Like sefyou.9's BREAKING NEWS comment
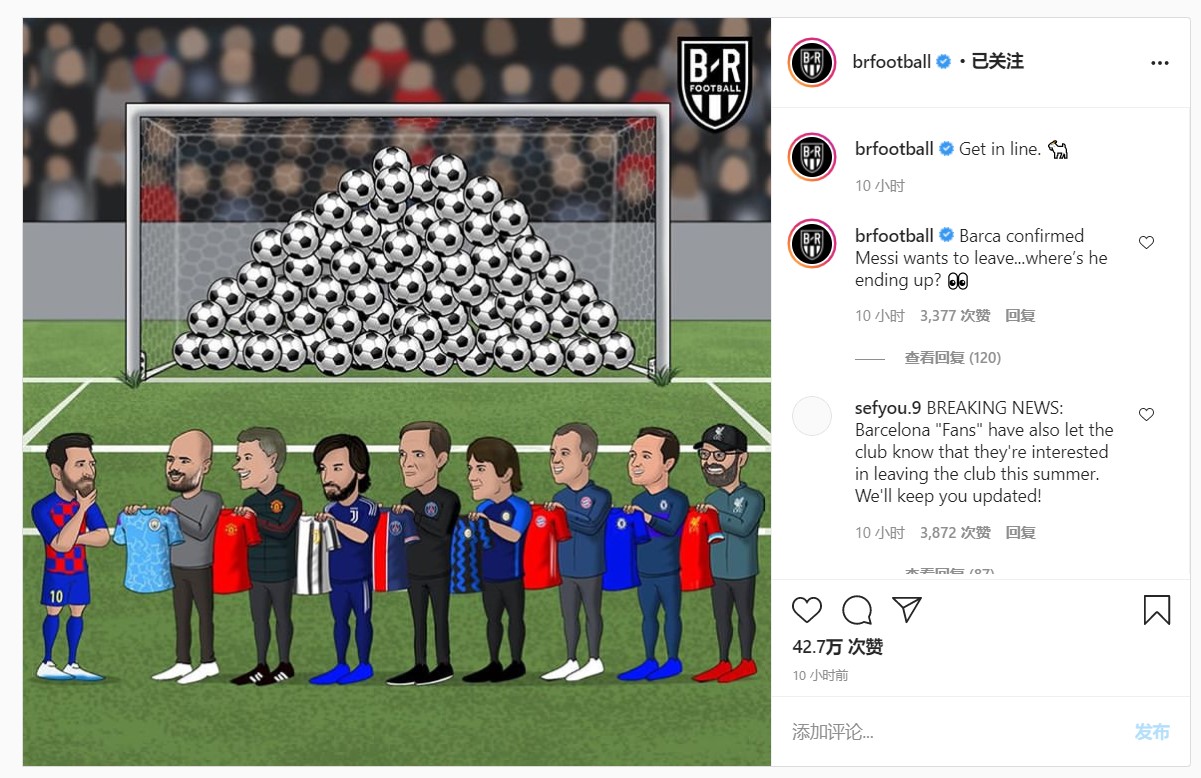Image resolution: width=1201 pixels, height=778 pixels. pyautogui.click(x=1146, y=414)
